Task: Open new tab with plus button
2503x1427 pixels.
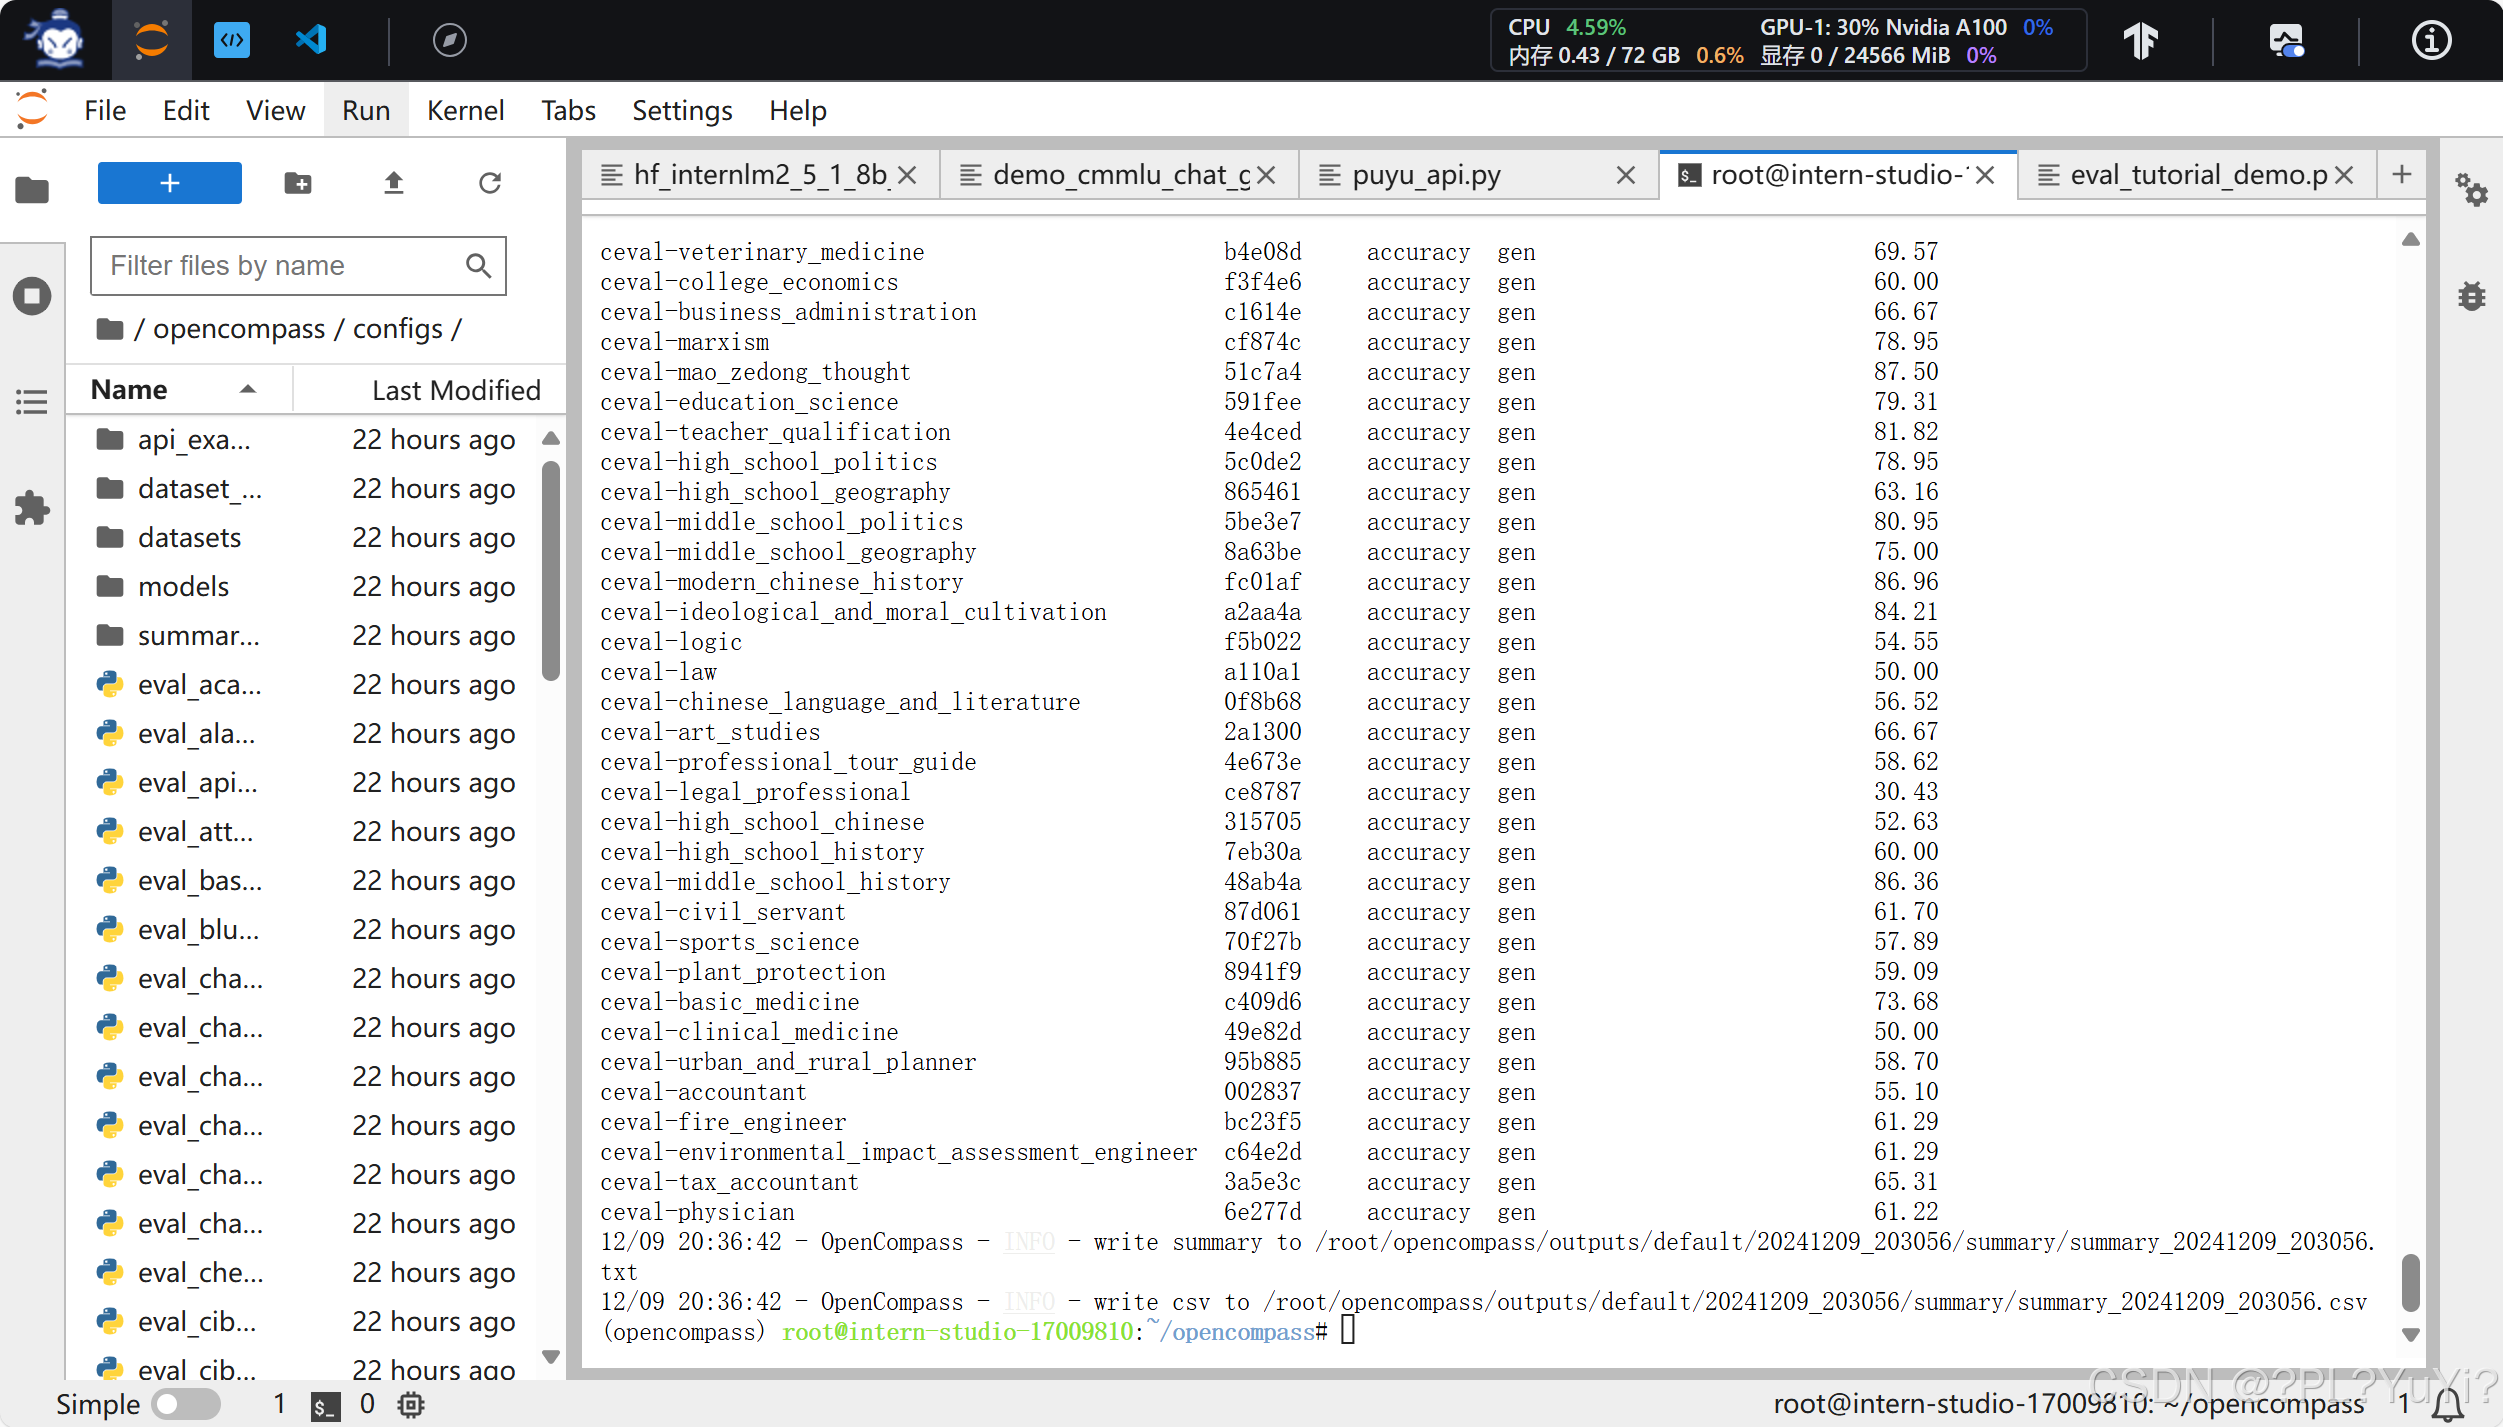Action: tap(2401, 175)
